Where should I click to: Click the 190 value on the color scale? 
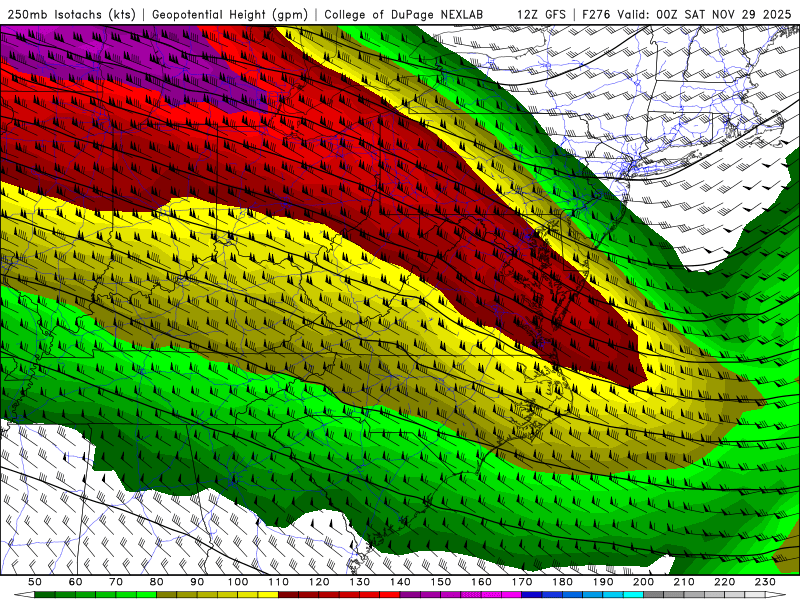(x=603, y=582)
